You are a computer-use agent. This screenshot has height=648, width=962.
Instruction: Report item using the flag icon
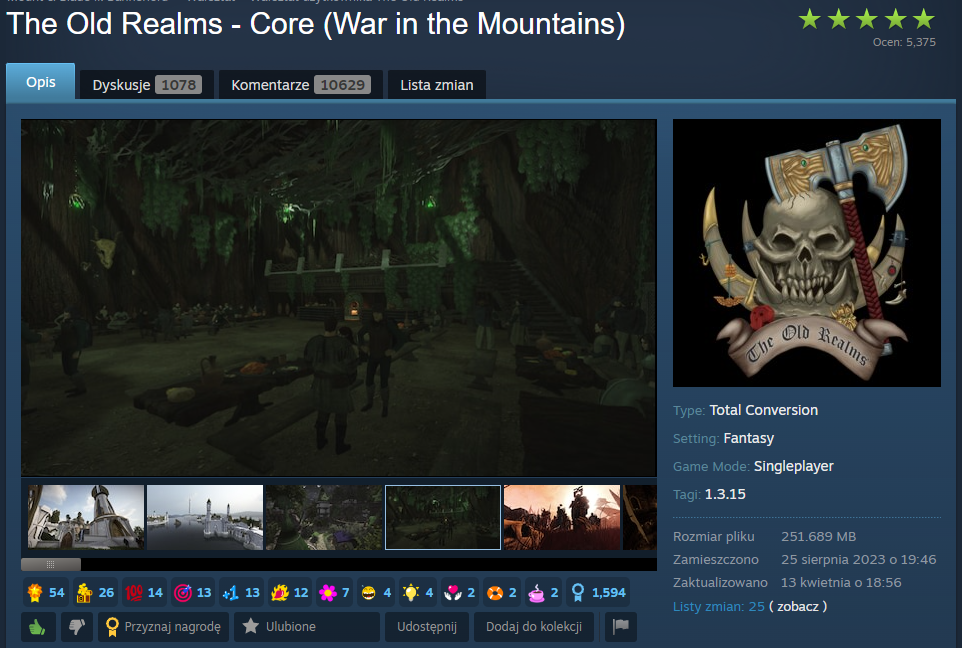[621, 627]
